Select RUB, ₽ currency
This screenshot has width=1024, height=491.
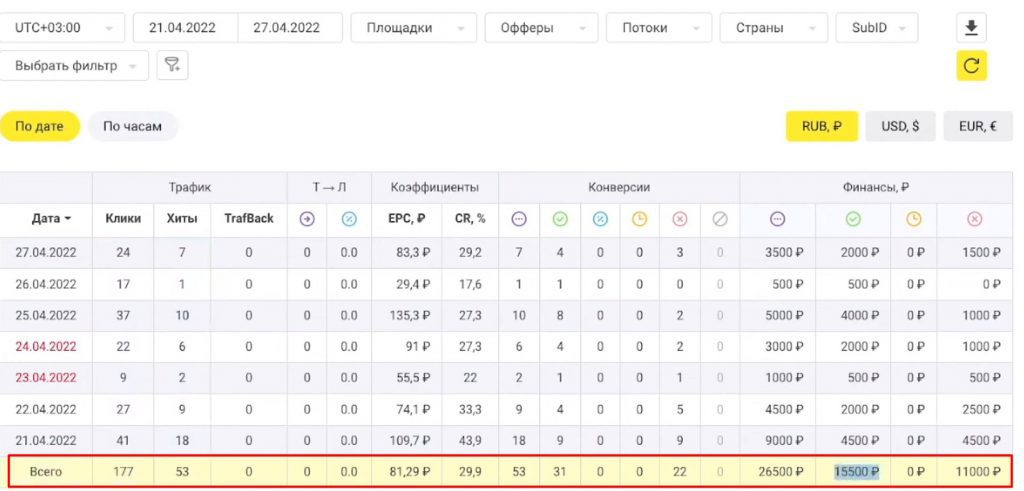[x=822, y=127]
